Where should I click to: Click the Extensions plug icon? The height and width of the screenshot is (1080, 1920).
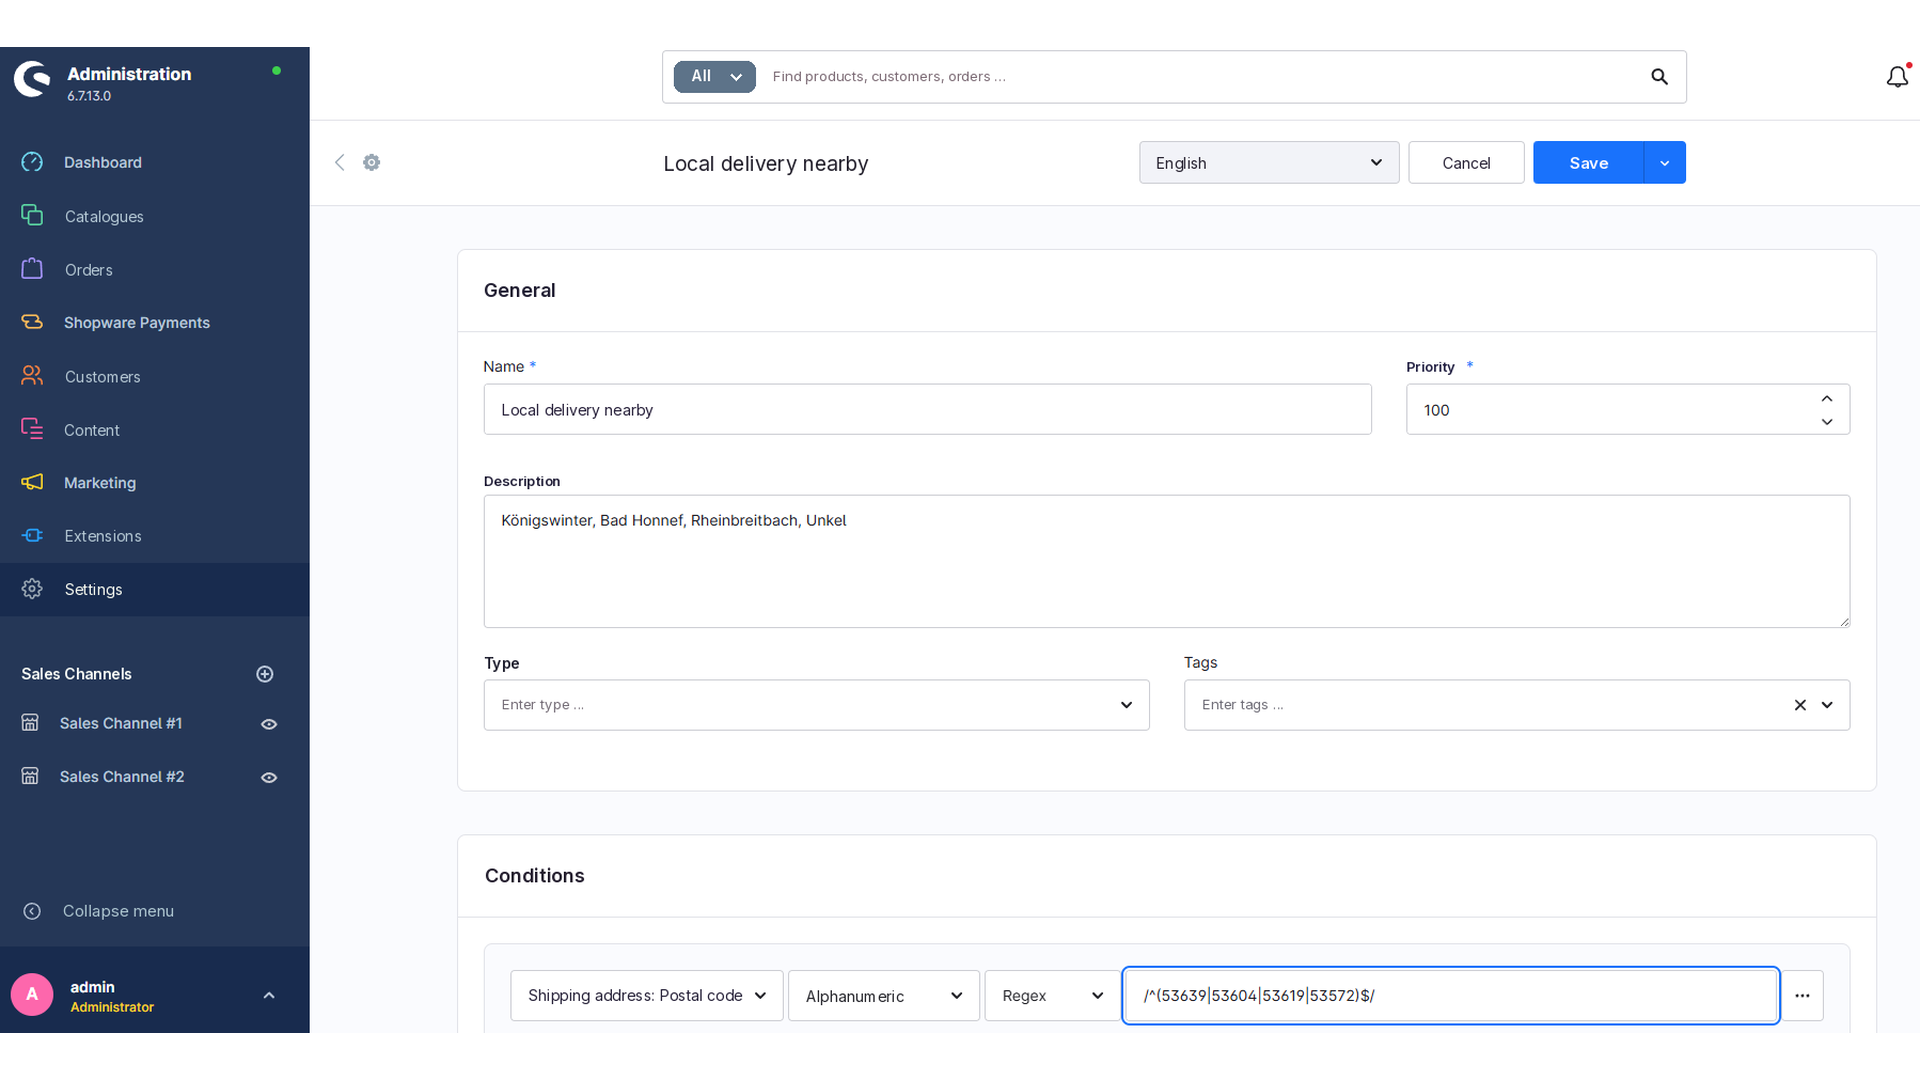pos(32,536)
